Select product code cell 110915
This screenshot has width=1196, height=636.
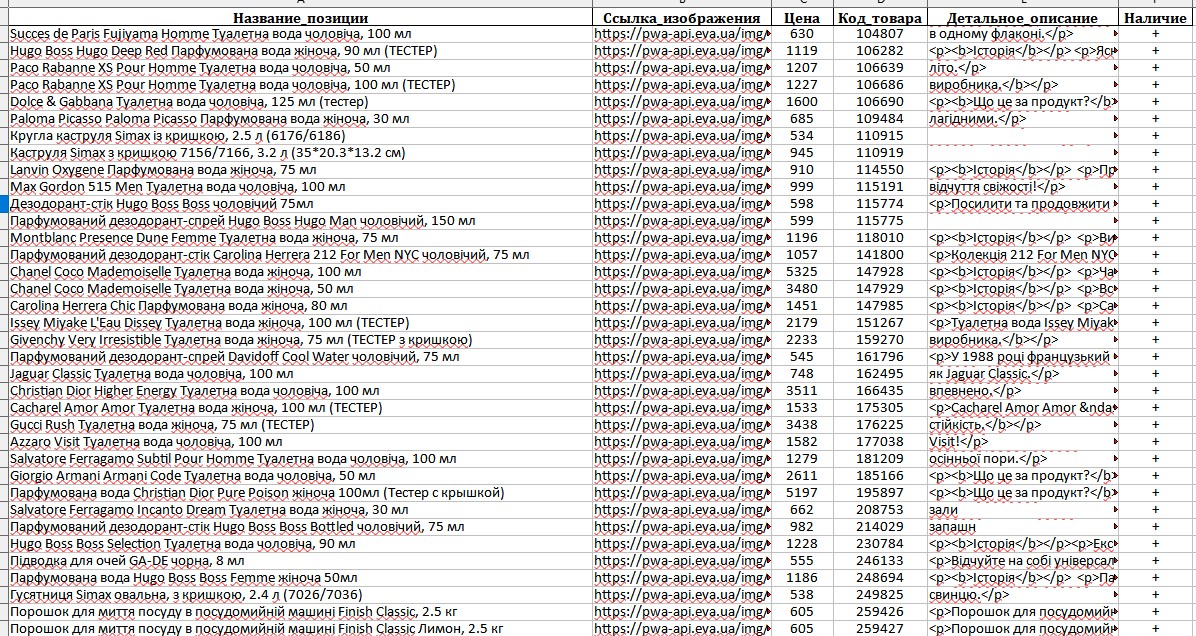click(879, 136)
